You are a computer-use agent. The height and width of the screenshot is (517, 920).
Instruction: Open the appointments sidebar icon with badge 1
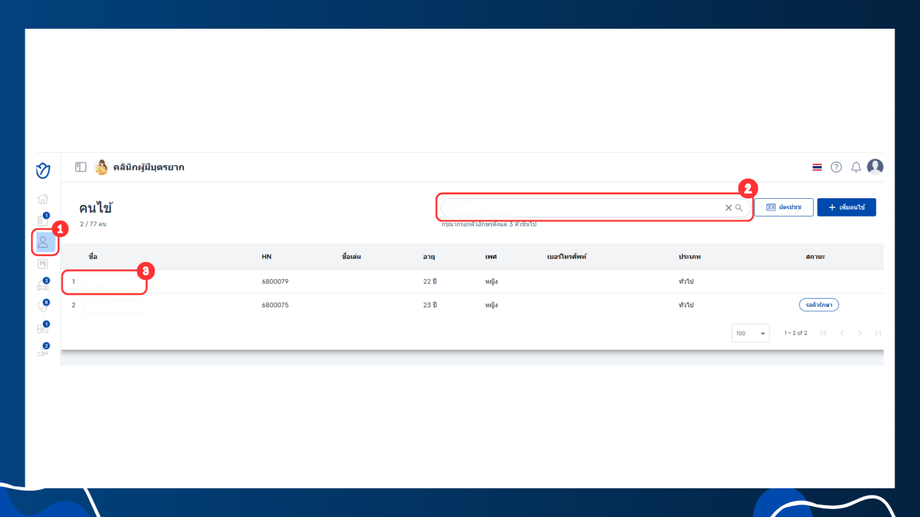pos(43,220)
